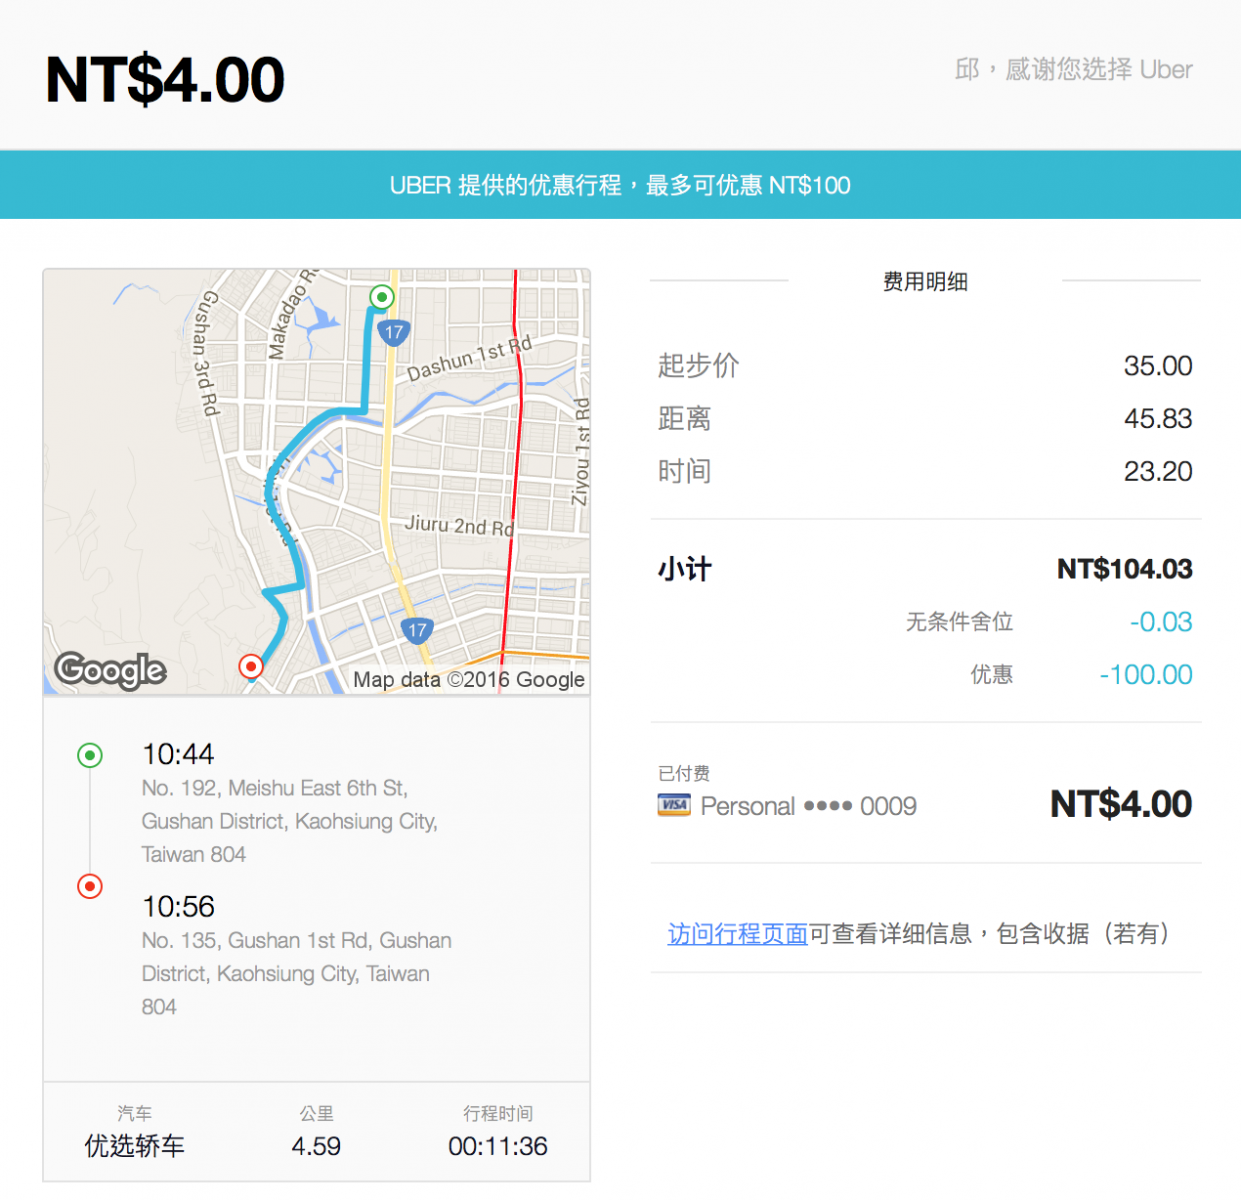1241x1200 pixels.
Task: Click the green pickup marker on map
Action: (382, 297)
